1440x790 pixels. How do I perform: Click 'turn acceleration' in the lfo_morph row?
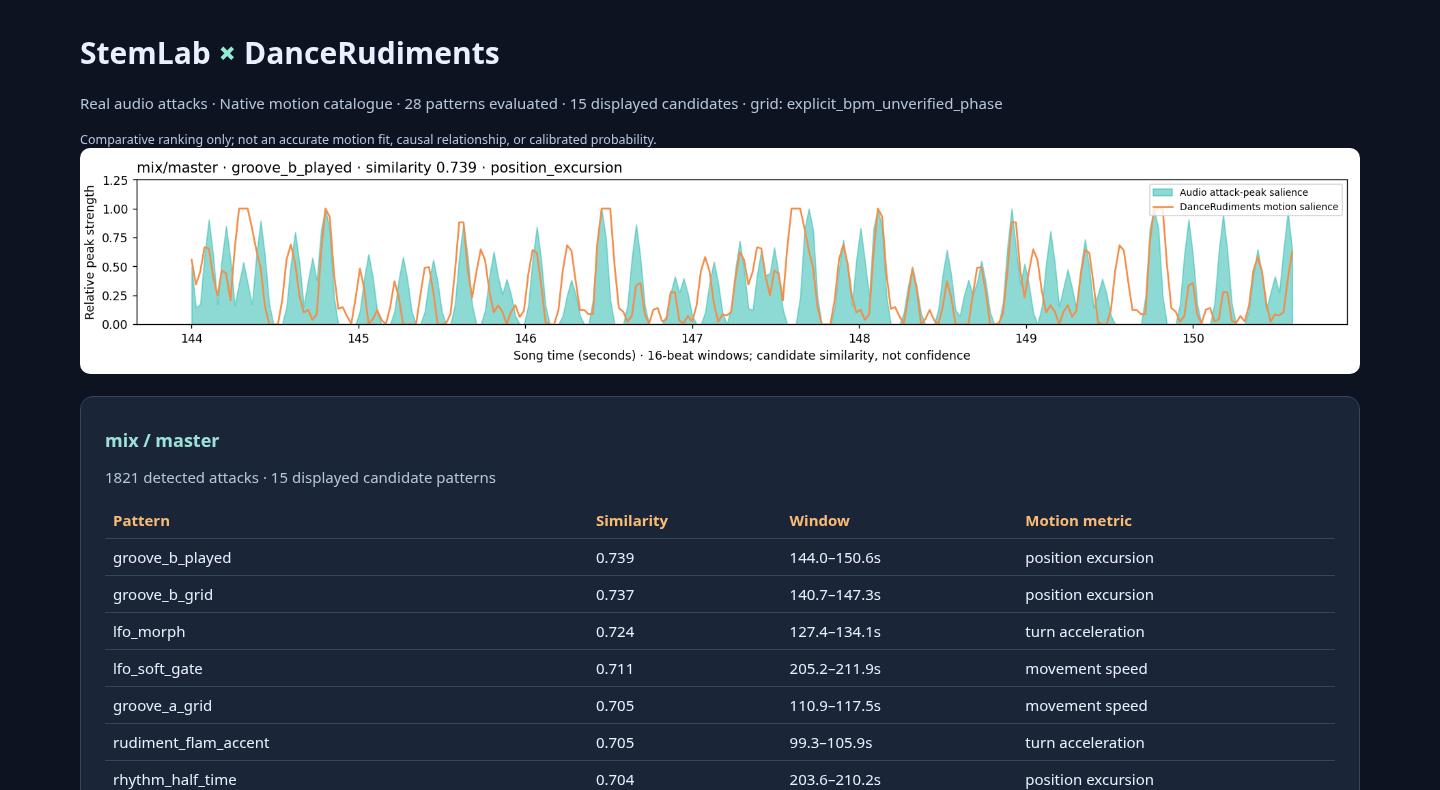[1085, 632]
